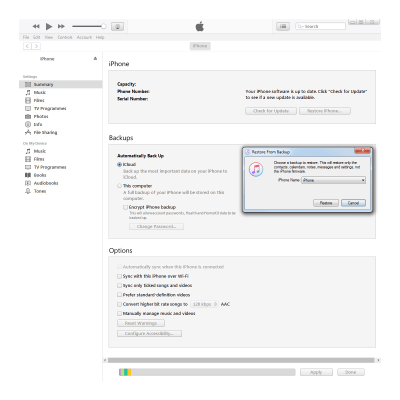Open the kbps bit rate dropdown
The image size is (400, 400).
point(205,304)
